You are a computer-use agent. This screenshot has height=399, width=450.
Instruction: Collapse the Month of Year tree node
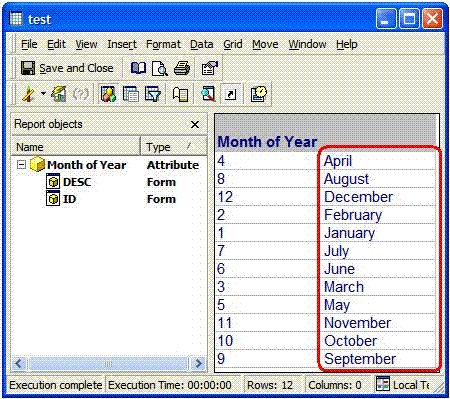(x=21, y=165)
